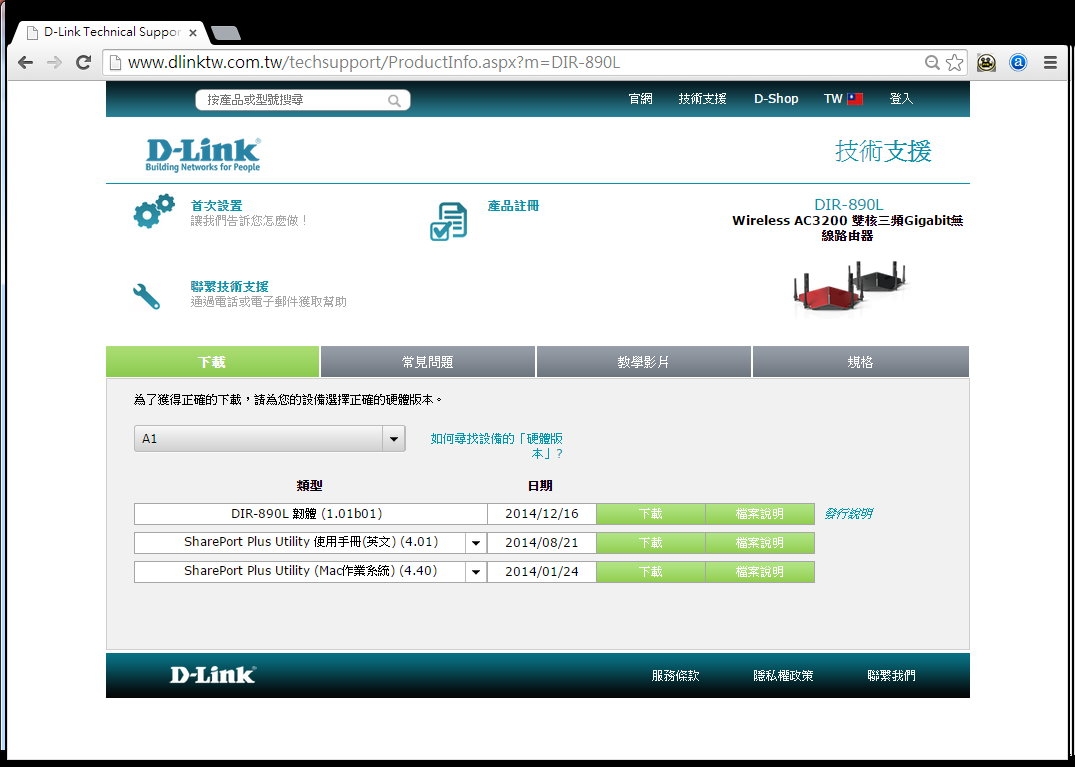Open 檔案說明 for DIR-890L firmware
Screen dimensions: 1075x767
coord(760,514)
